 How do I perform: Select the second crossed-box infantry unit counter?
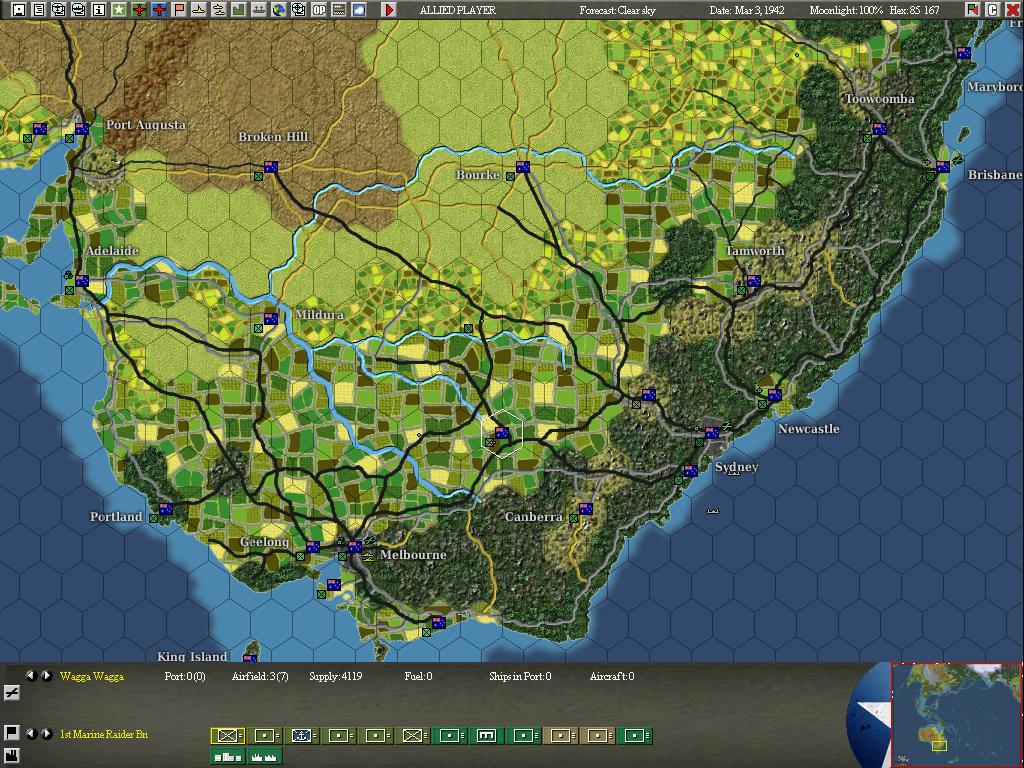[x=413, y=735]
